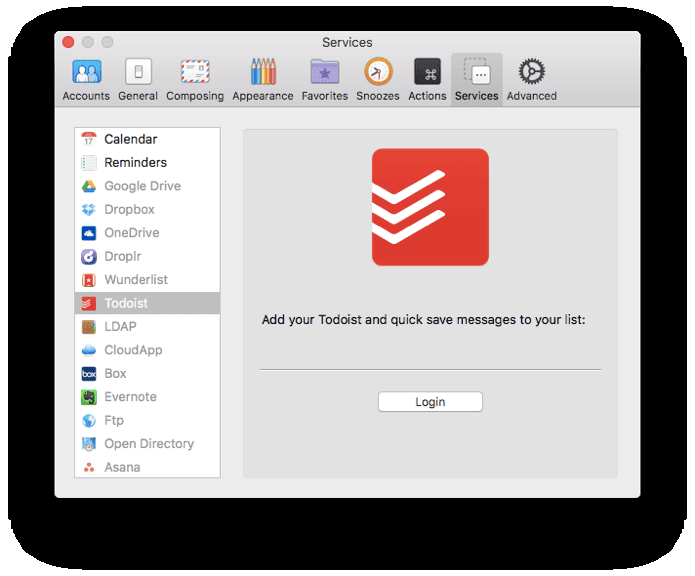The height and width of the screenshot is (576, 695).
Task: Select Google Drive text in the list
Action: coord(143,186)
